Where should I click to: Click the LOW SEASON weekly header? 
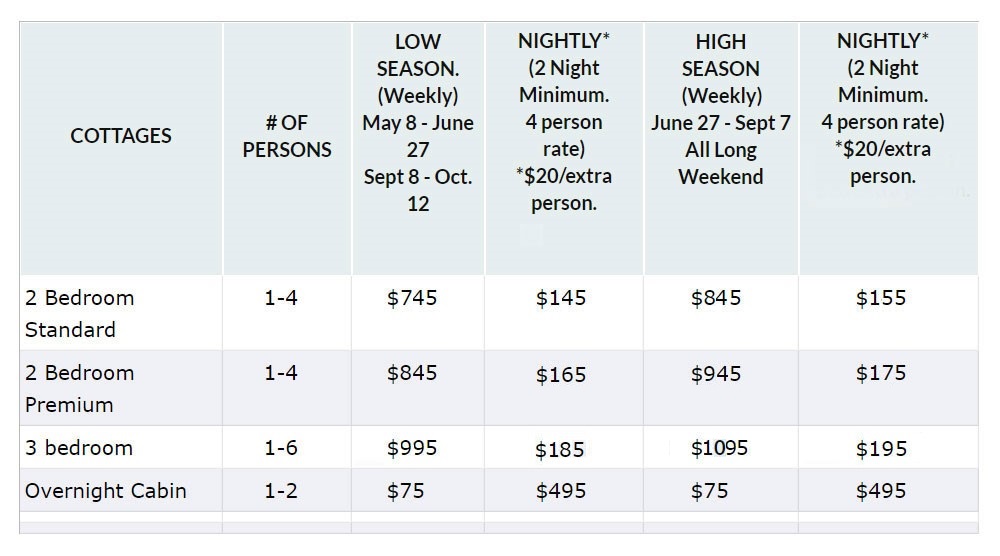pyautogui.click(x=418, y=122)
